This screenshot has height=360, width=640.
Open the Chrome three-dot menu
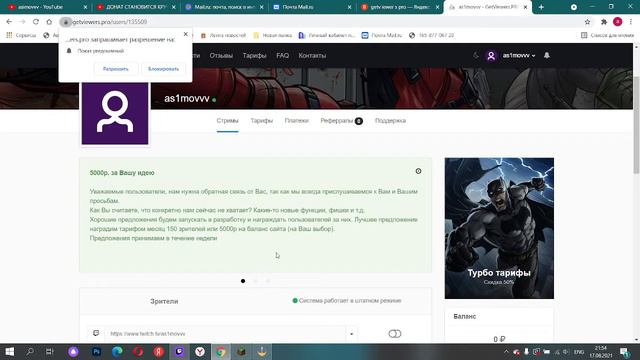click(x=631, y=22)
